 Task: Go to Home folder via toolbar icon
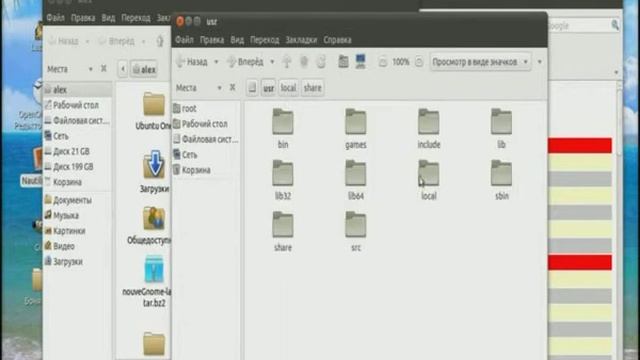point(343,62)
